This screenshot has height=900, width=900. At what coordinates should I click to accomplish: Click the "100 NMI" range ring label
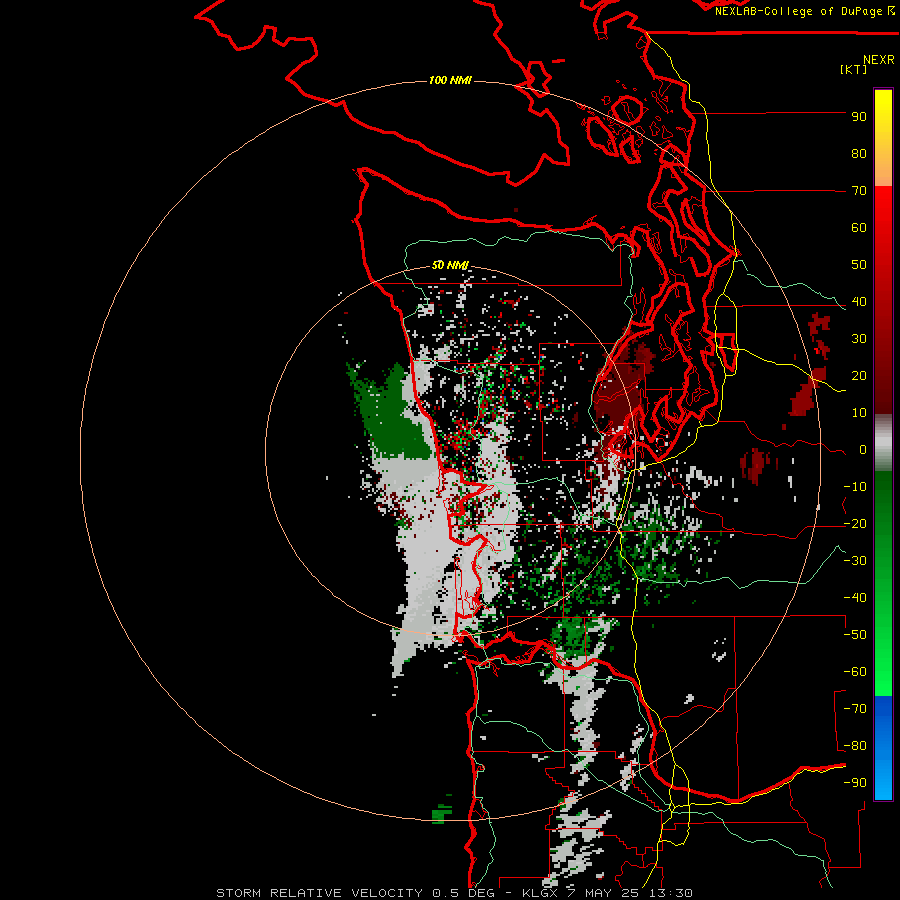[450, 80]
